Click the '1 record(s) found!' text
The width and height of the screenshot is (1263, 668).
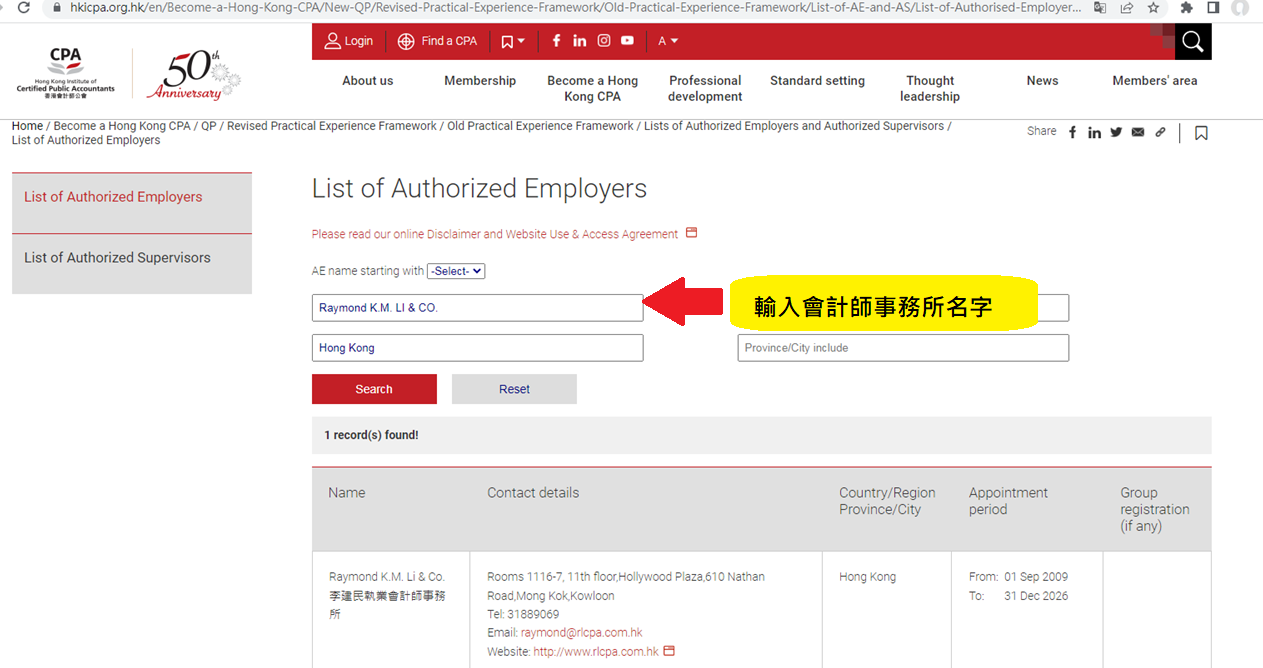[371, 436]
